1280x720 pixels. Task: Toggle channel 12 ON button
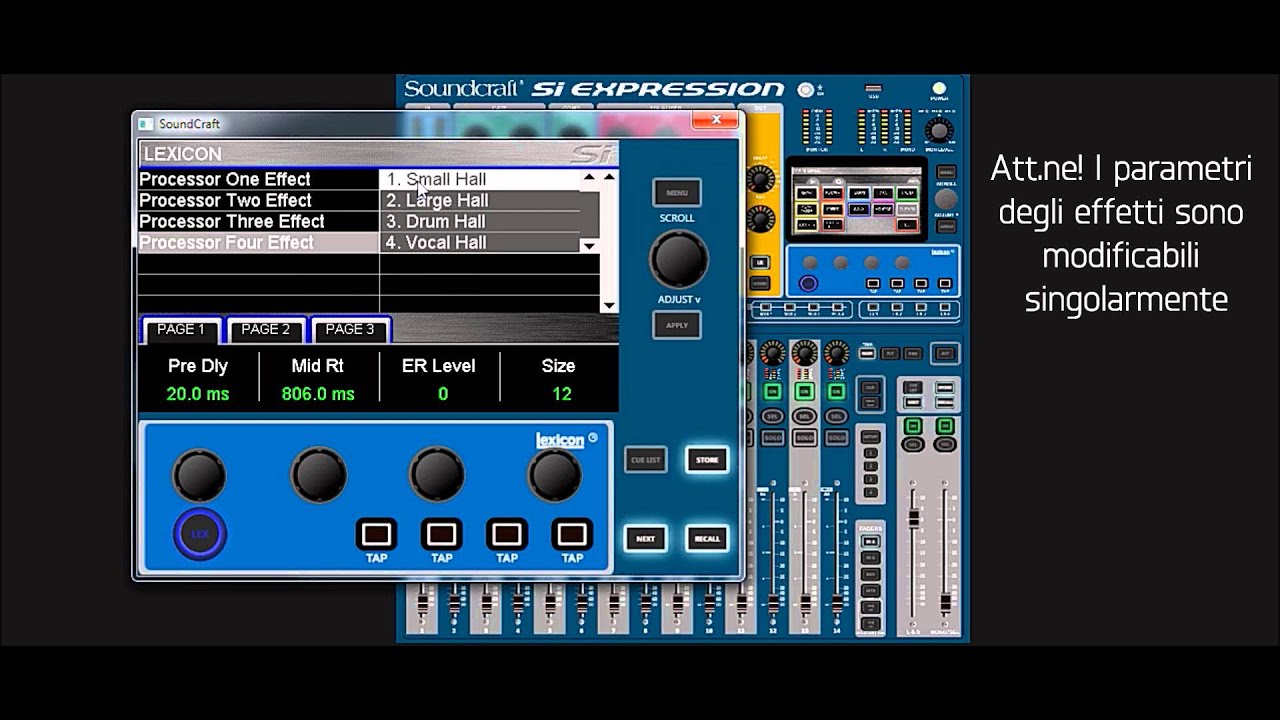point(773,391)
